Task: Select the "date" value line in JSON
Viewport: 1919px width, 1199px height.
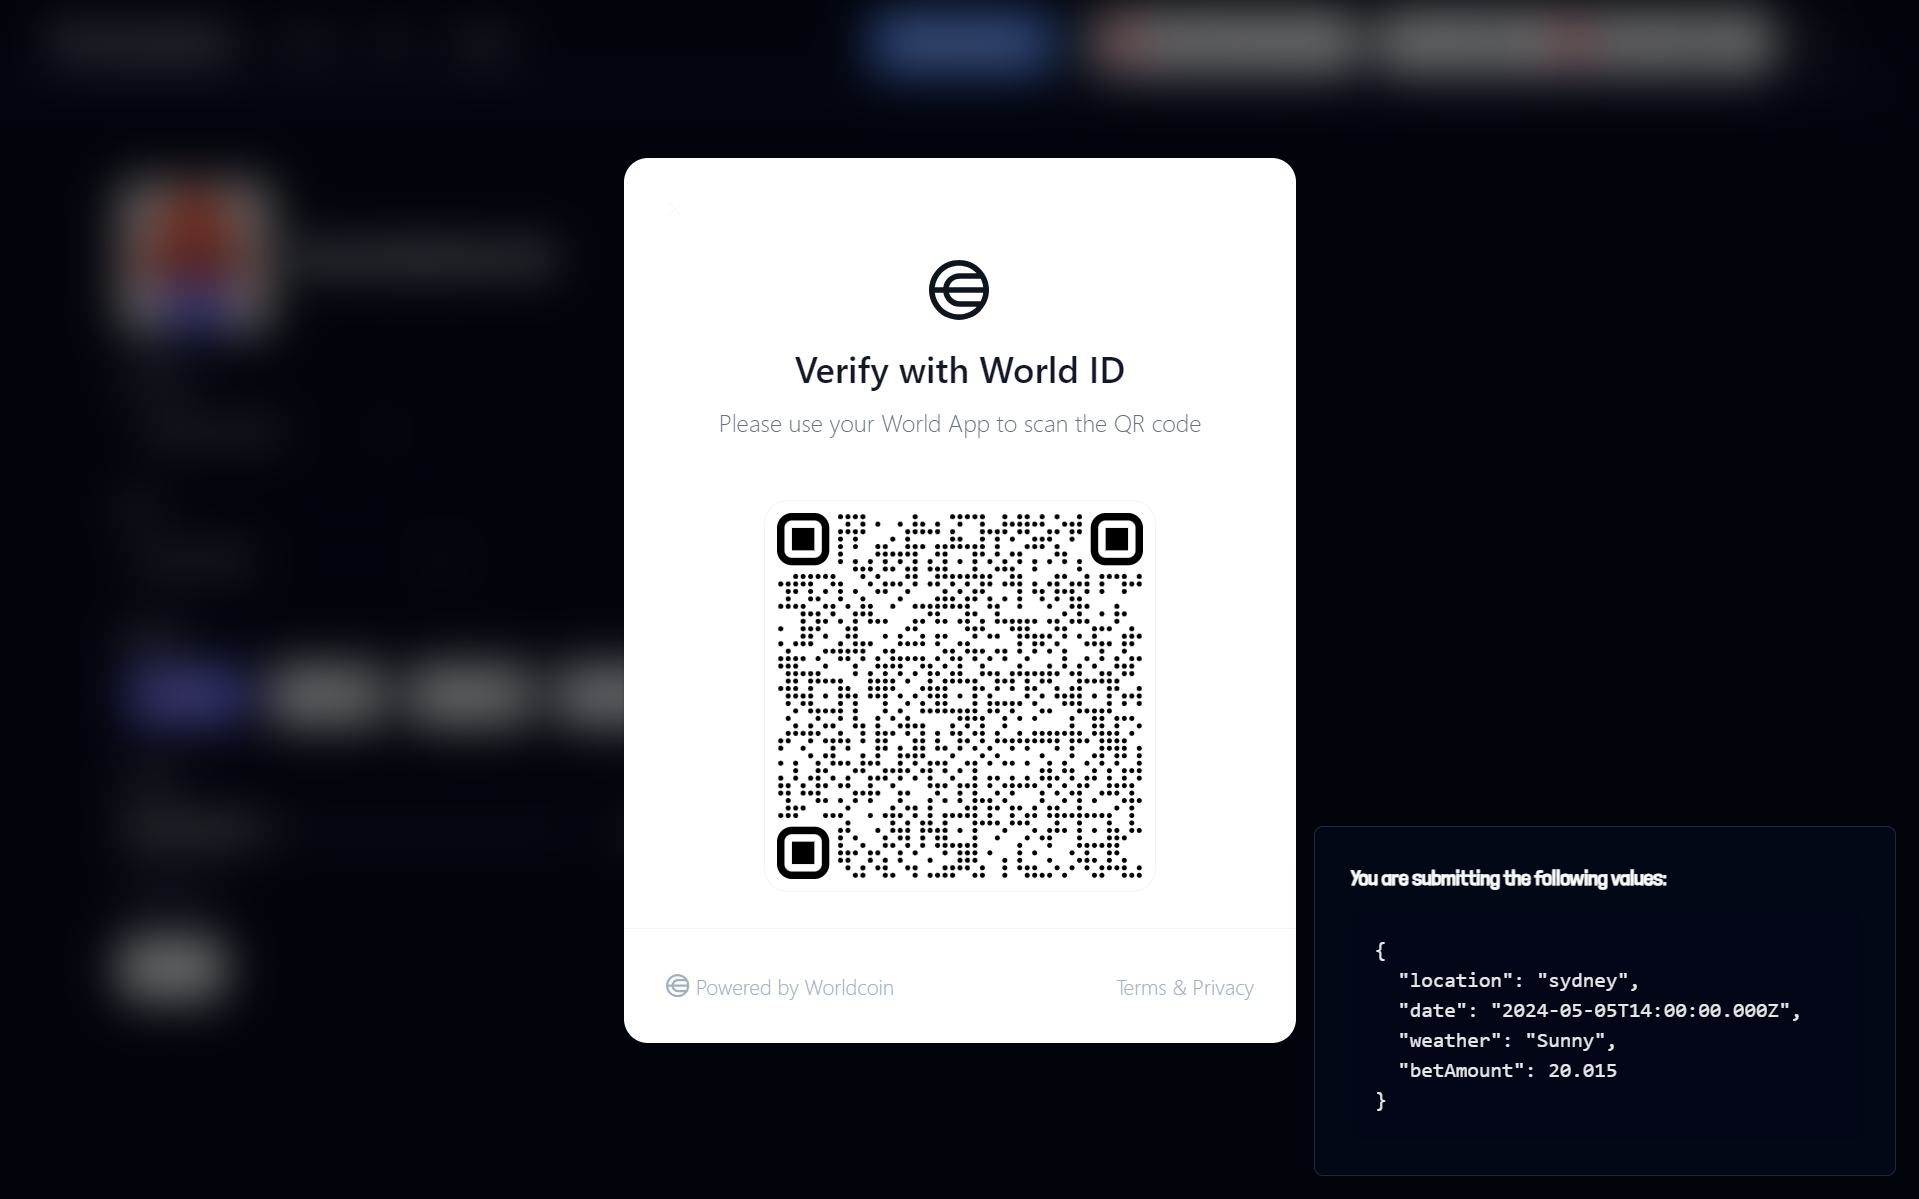Action: pos(1599,1010)
